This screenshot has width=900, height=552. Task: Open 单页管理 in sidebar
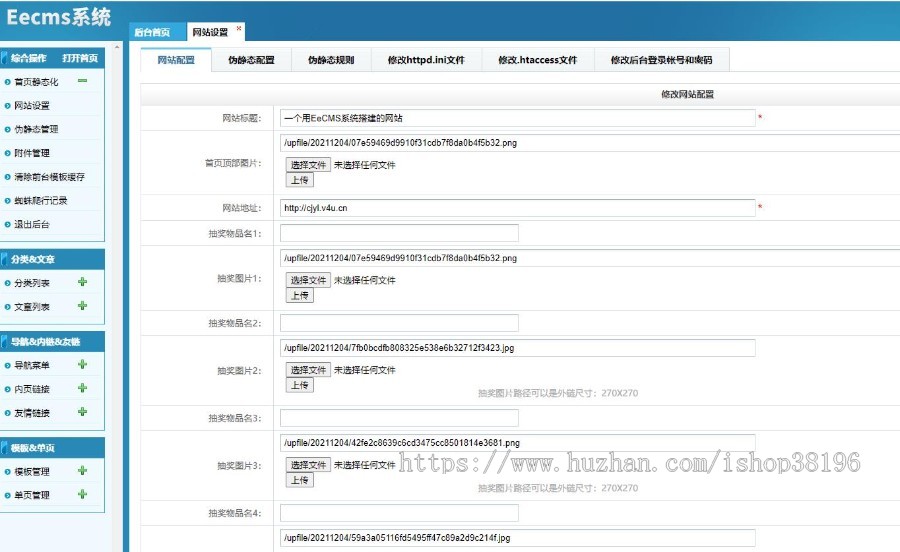32,495
